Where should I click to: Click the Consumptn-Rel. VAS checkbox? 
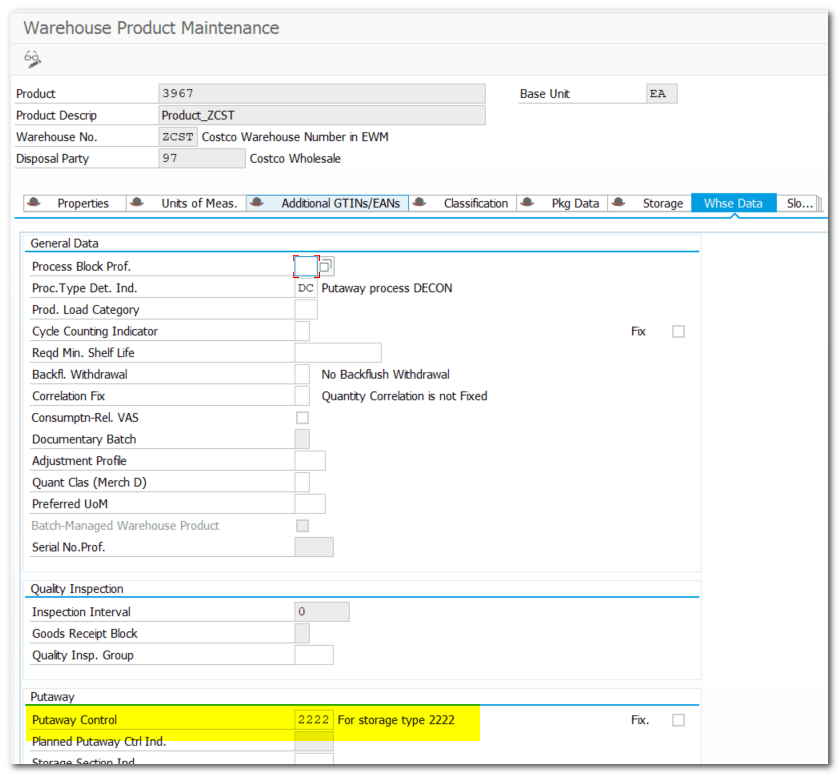302,417
